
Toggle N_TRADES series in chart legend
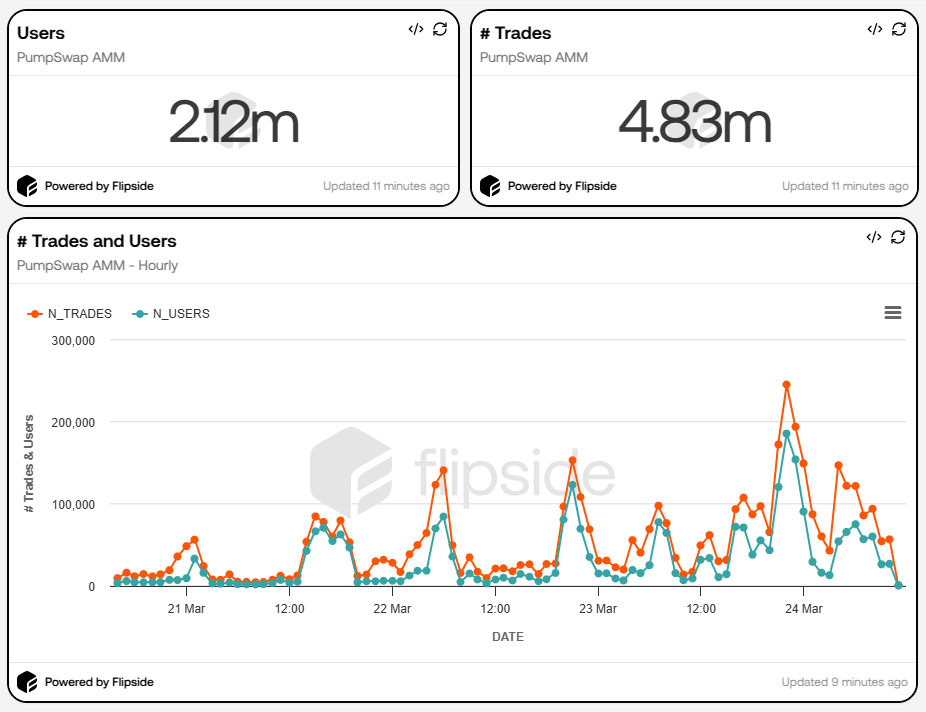(x=70, y=313)
